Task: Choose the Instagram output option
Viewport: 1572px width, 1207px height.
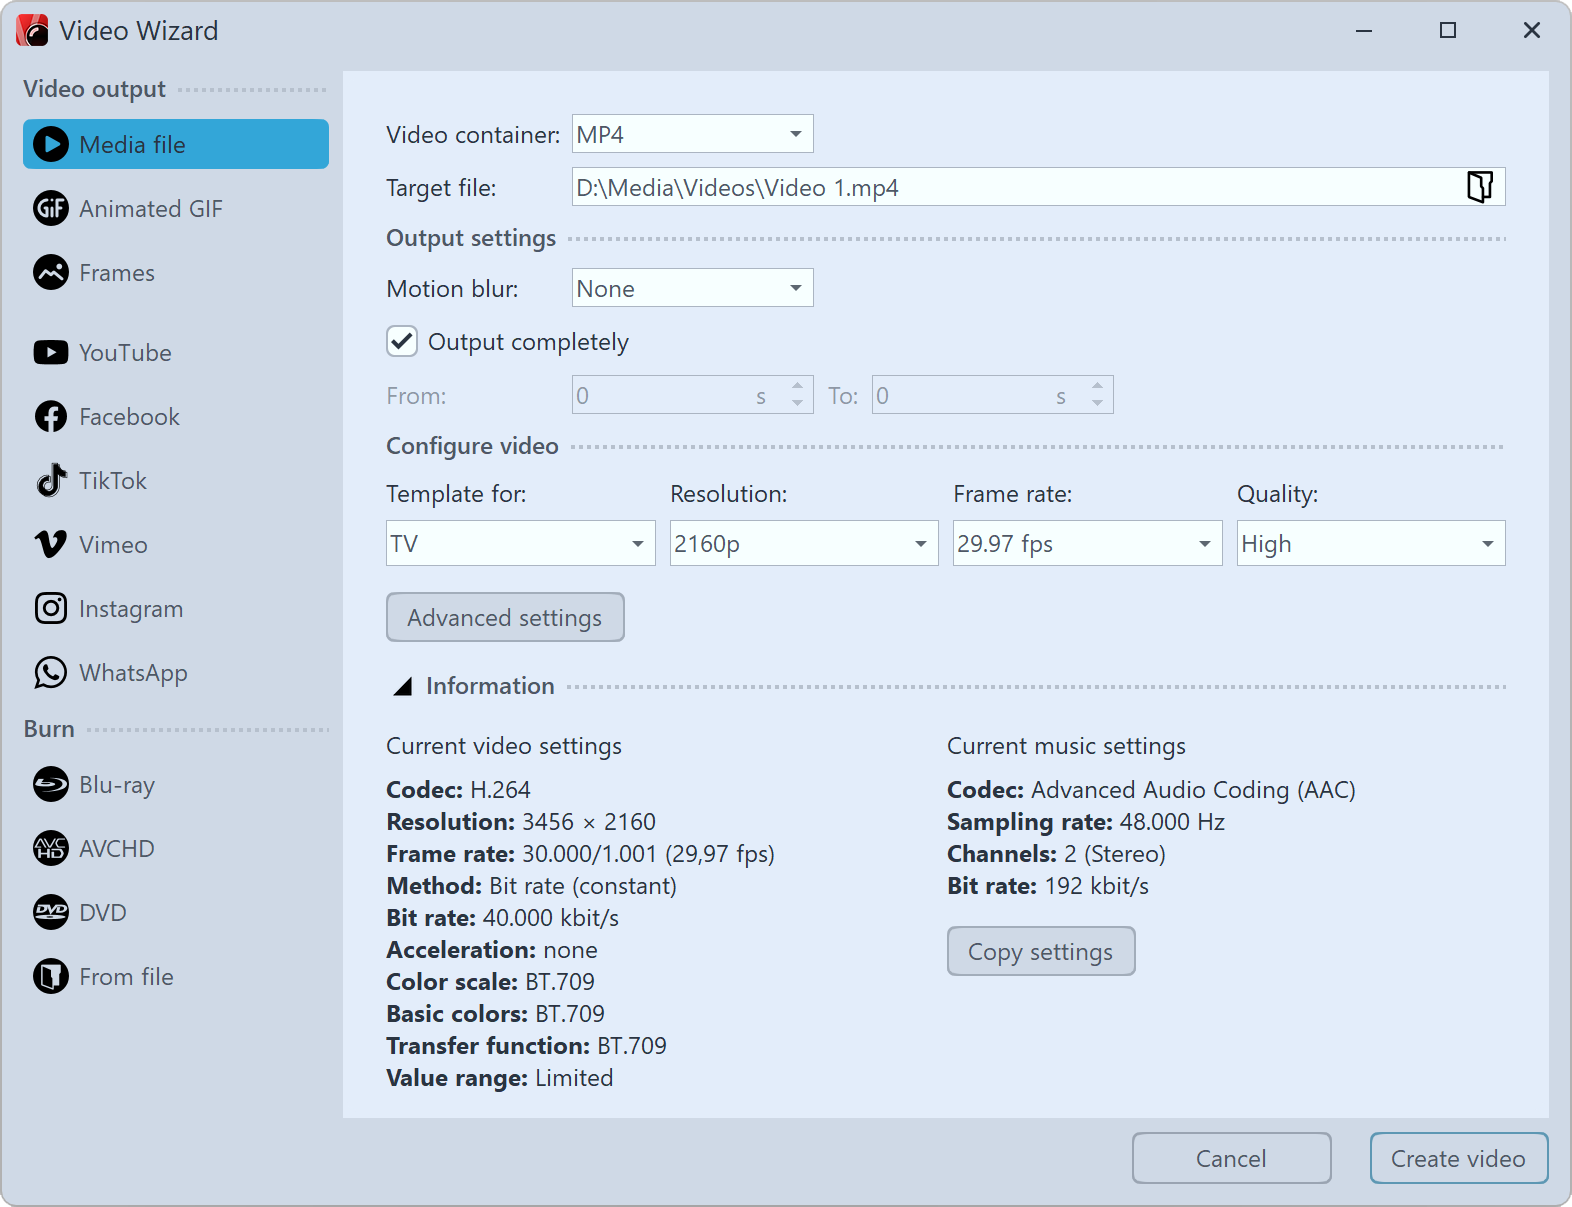Action: tap(176, 609)
